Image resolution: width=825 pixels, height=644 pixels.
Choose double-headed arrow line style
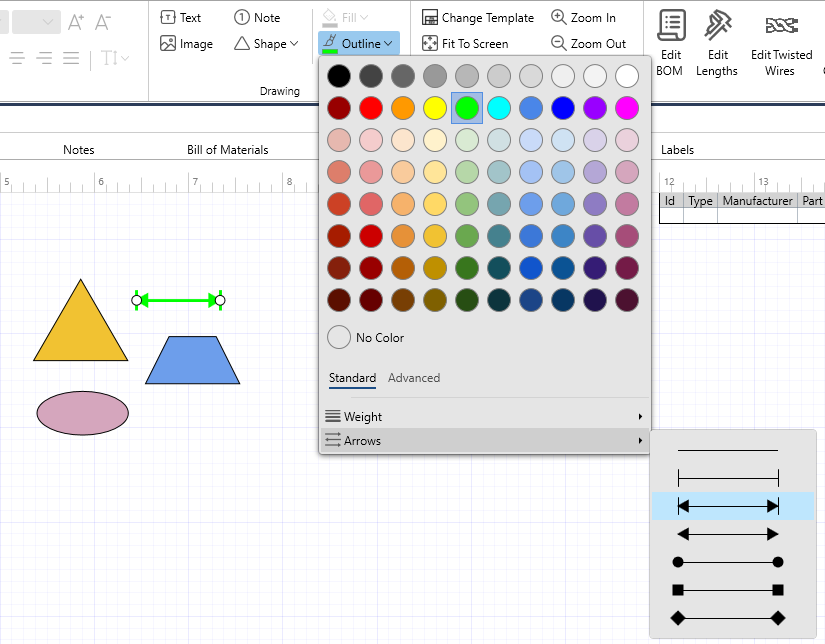click(x=732, y=535)
